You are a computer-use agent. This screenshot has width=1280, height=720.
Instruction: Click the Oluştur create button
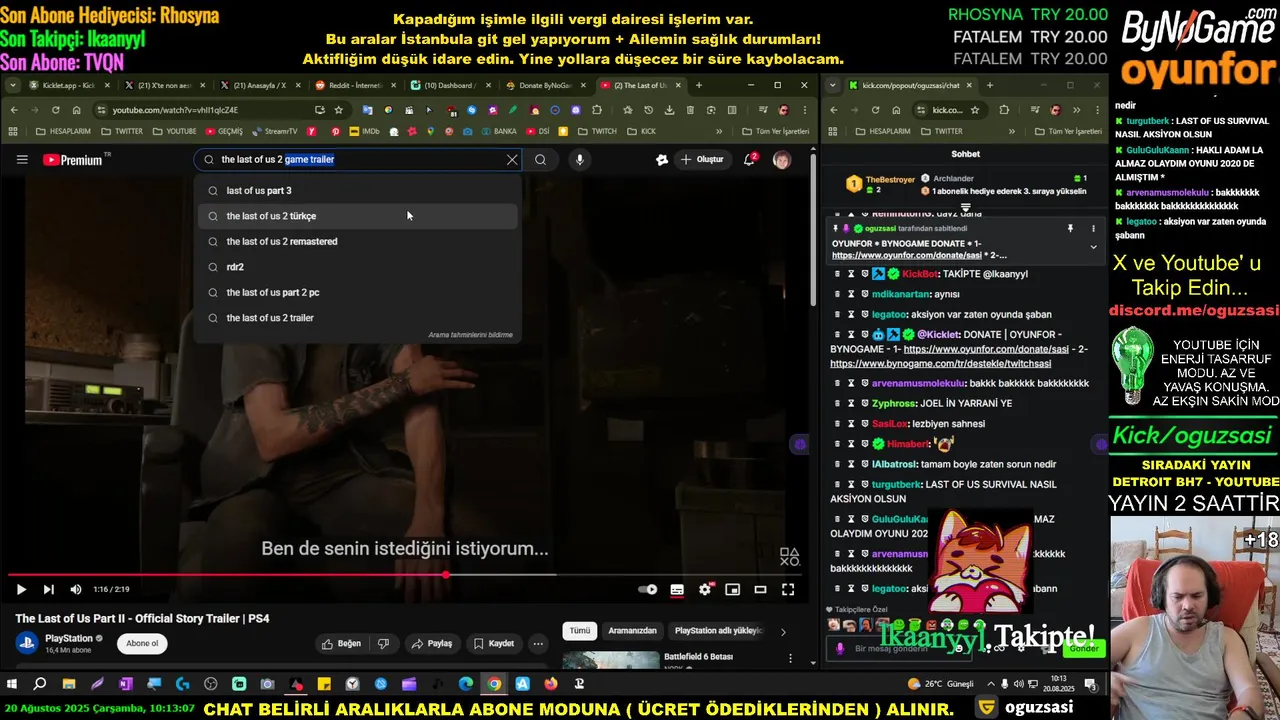point(702,159)
